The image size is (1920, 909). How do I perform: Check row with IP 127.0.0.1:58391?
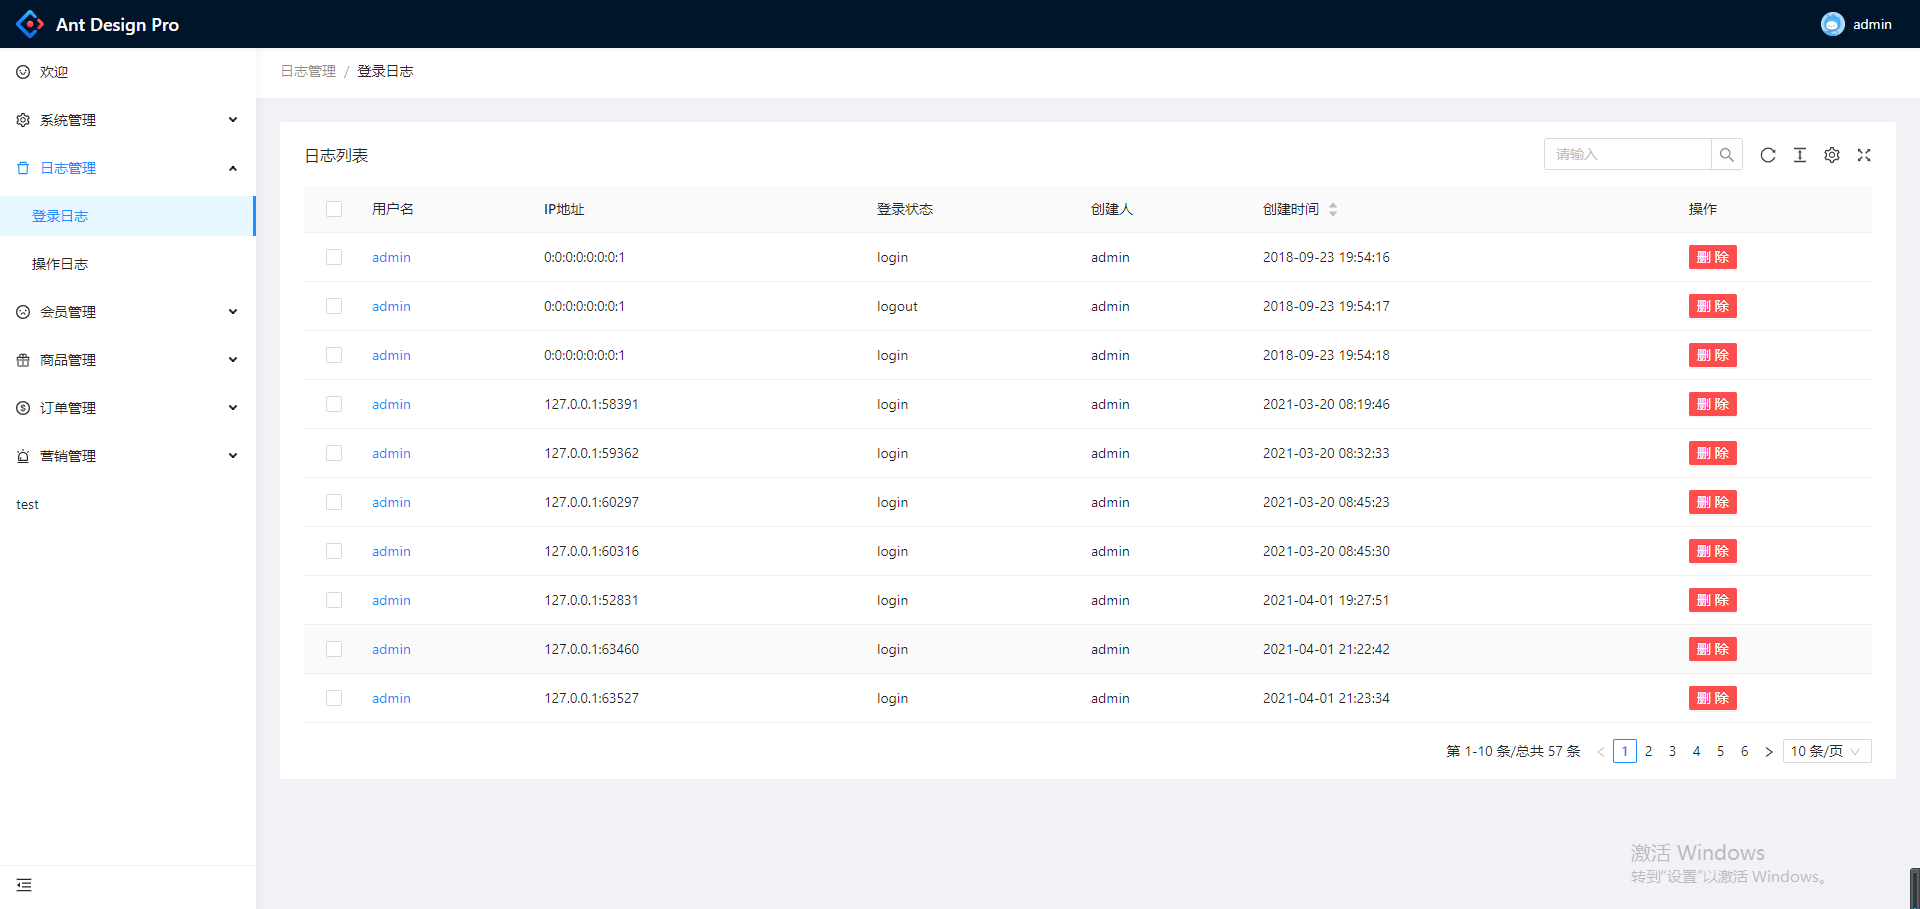pos(334,404)
